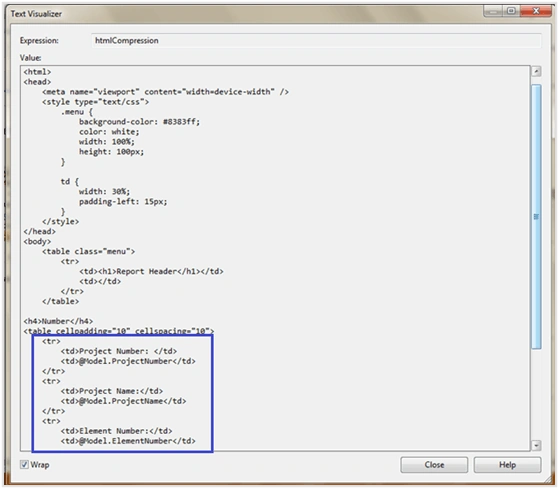Click the table cellpadding="10" line

point(119,331)
